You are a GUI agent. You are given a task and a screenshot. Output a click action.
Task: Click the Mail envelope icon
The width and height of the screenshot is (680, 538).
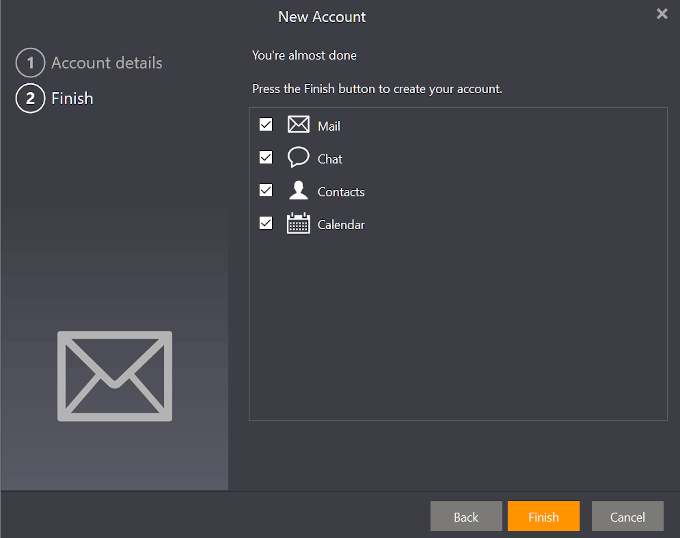click(298, 125)
